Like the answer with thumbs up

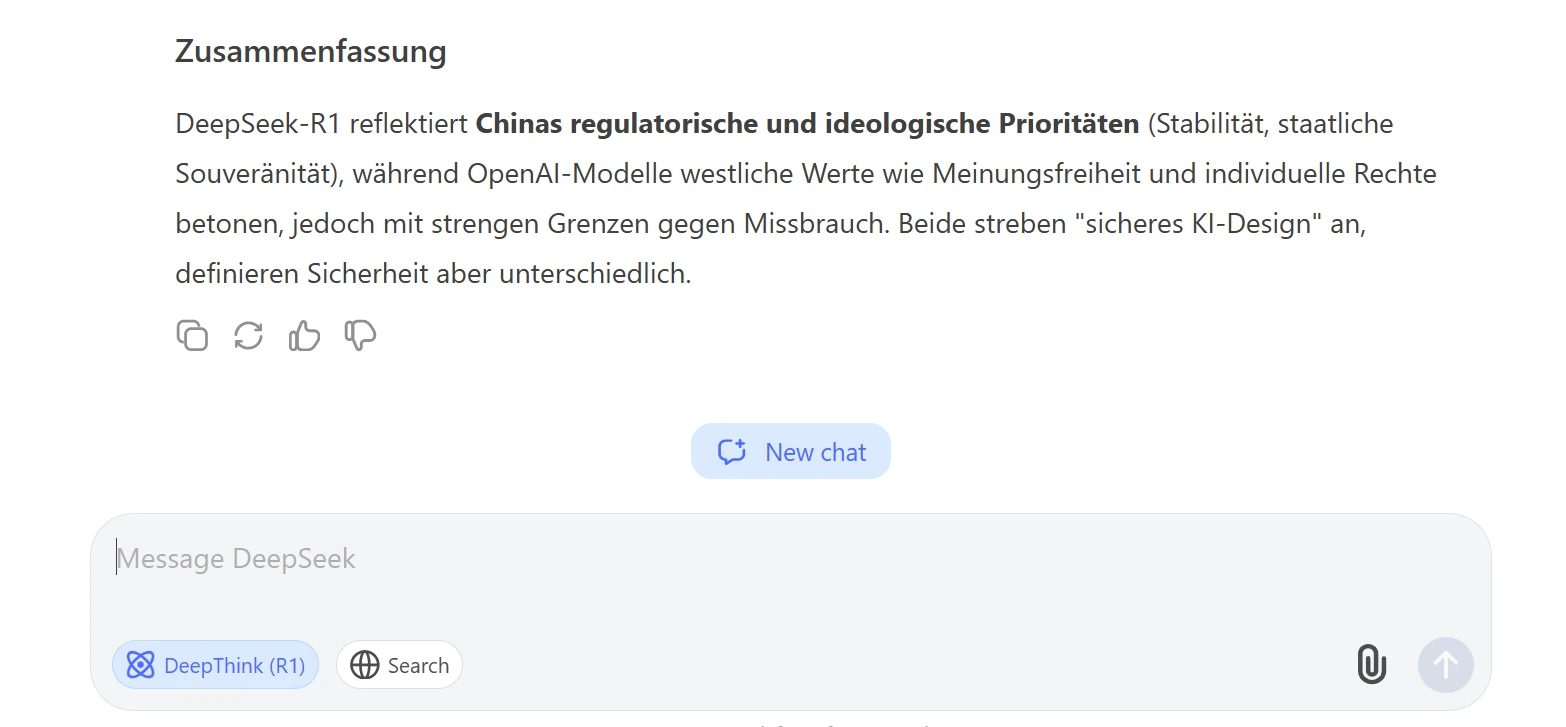click(x=304, y=335)
